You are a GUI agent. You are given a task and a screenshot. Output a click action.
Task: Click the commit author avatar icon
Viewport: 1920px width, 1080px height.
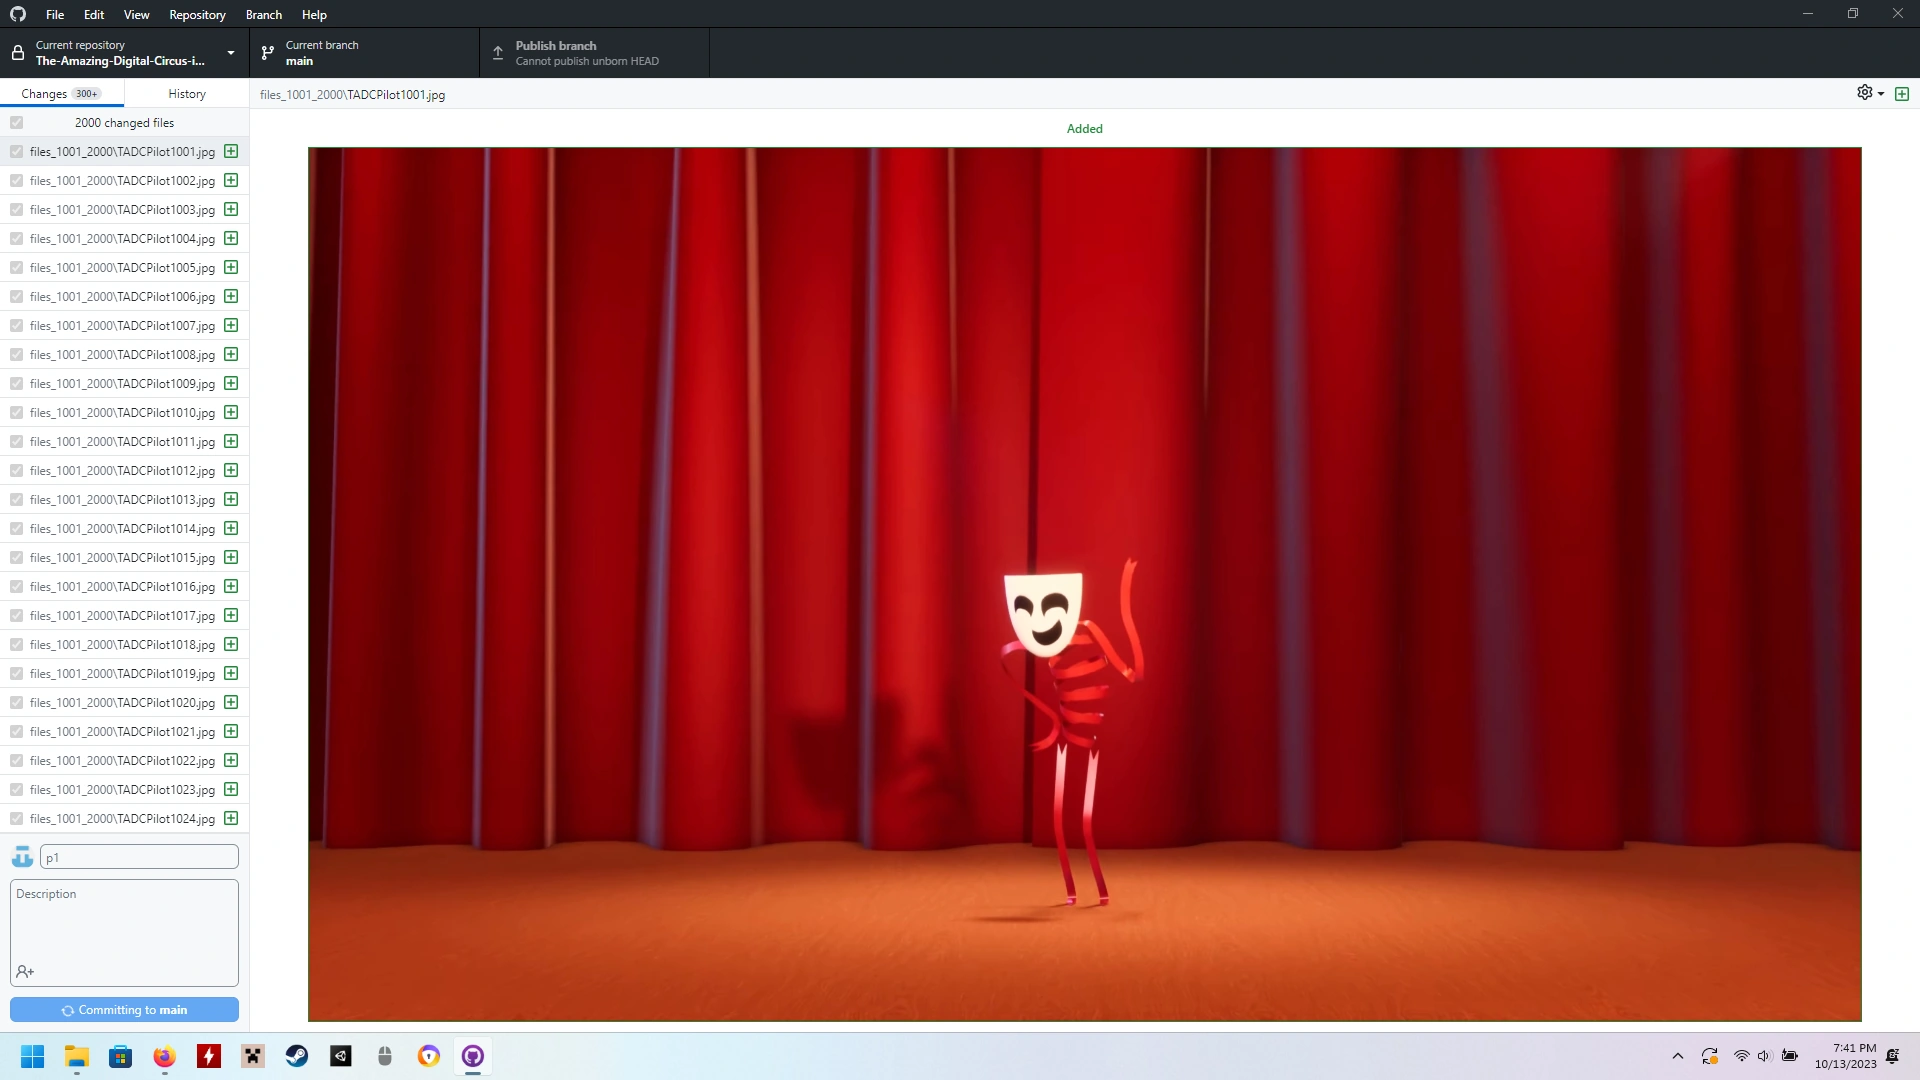click(x=22, y=857)
